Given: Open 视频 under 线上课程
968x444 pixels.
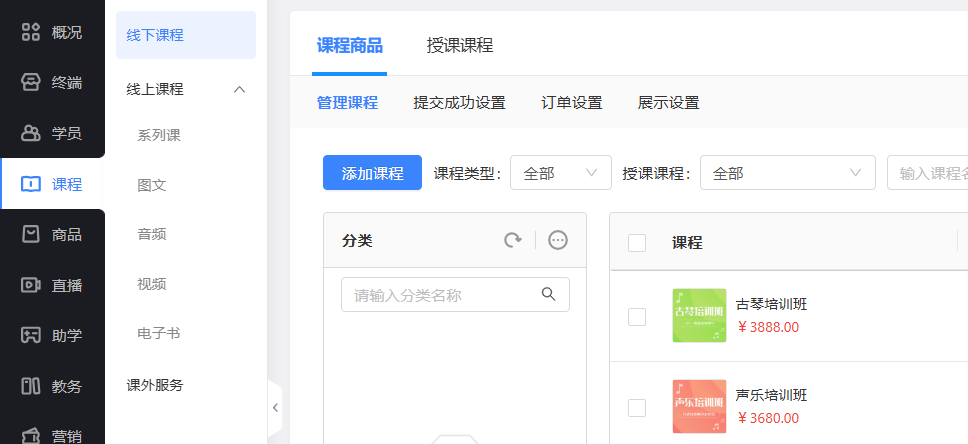Looking at the screenshot, I should click(x=152, y=284).
